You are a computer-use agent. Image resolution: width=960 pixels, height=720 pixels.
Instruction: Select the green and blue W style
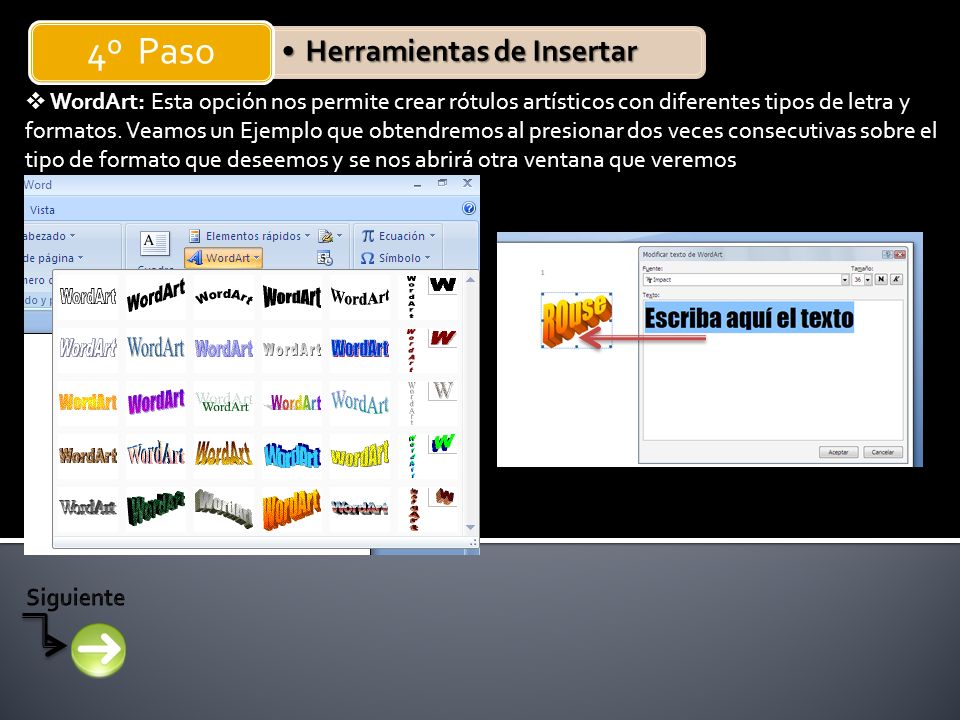[443, 443]
